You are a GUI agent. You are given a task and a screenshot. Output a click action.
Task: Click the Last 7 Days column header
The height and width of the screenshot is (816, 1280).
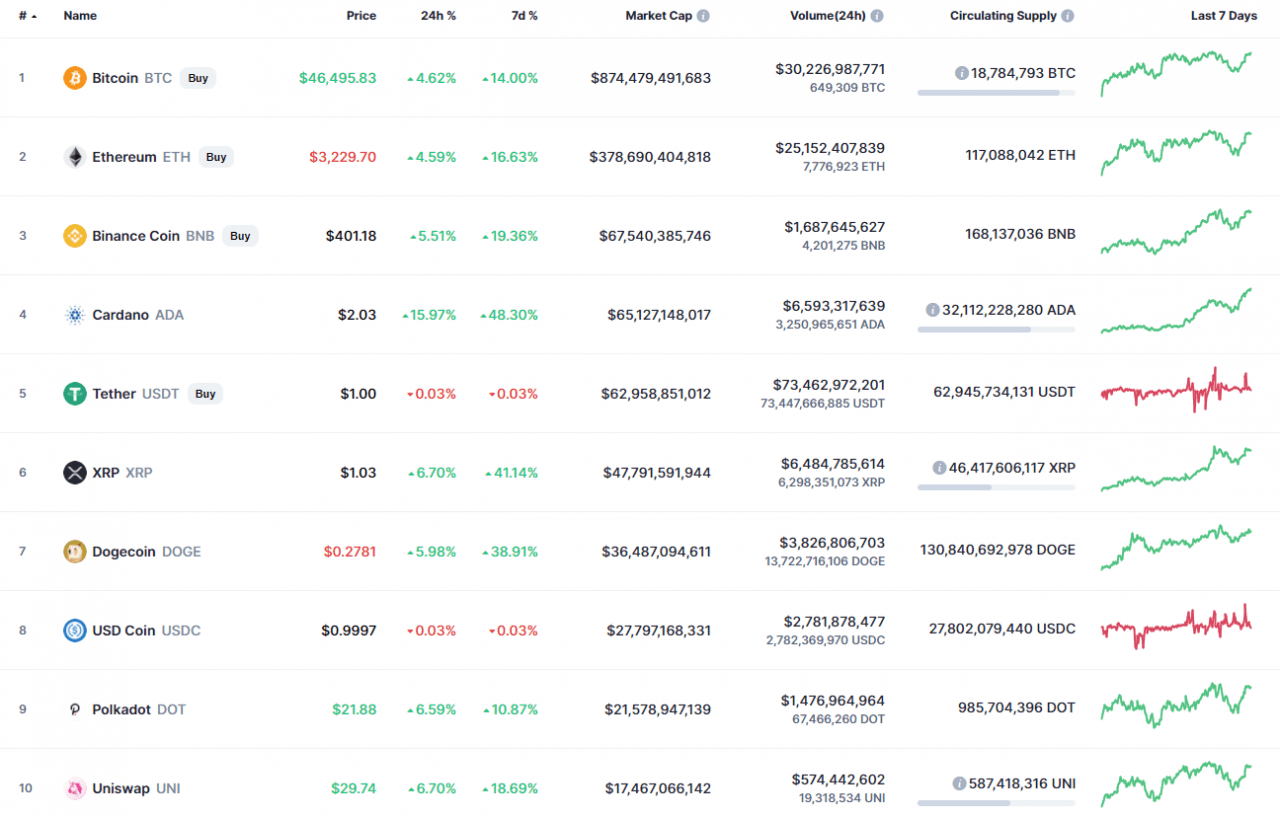pos(1224,16)
